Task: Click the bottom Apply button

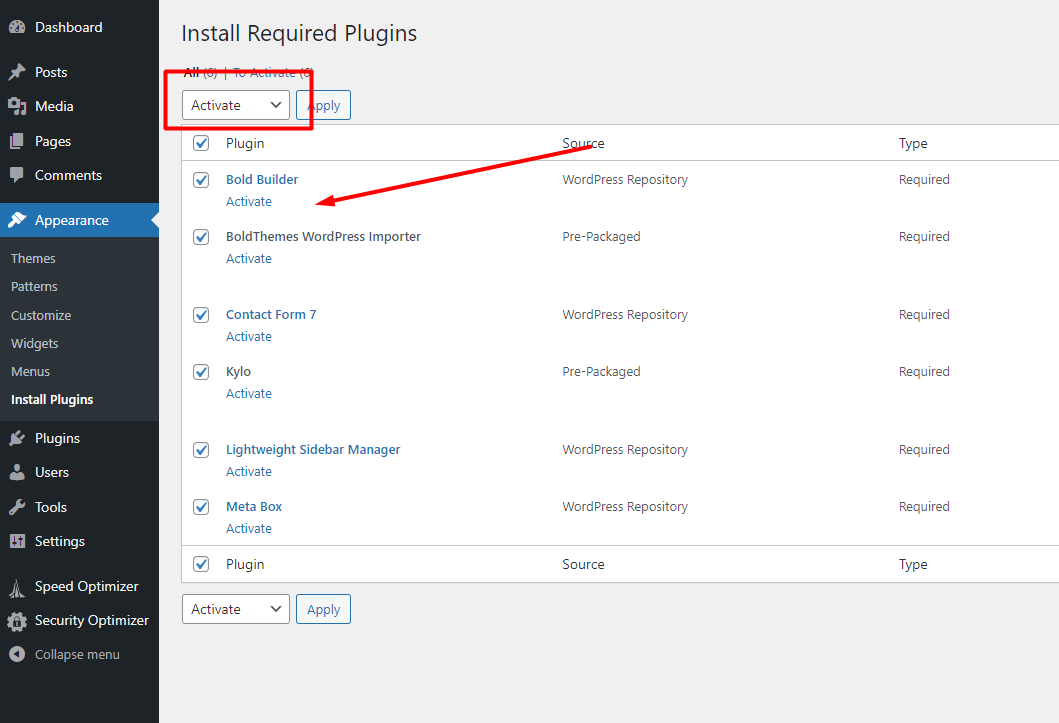Action: [324, 609]
